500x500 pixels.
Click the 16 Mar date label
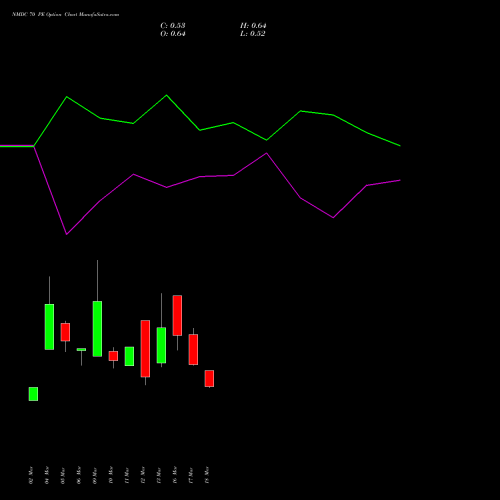pos(175,475)
